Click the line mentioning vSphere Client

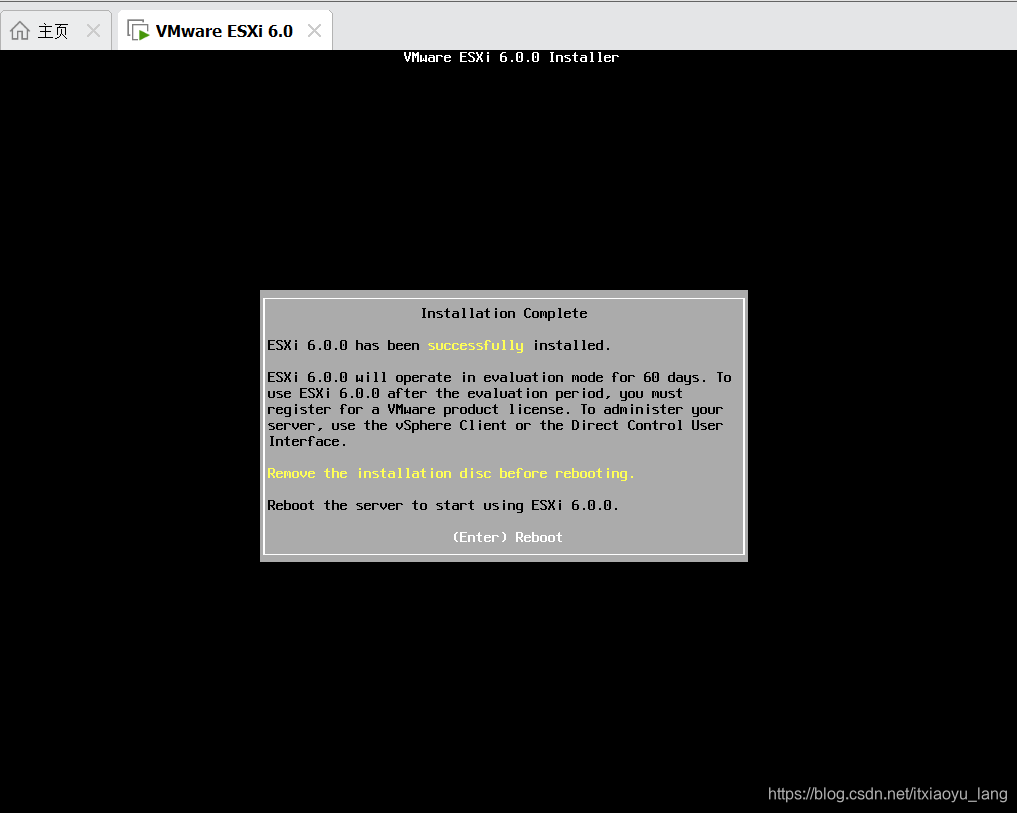click(x=495, y=426)
